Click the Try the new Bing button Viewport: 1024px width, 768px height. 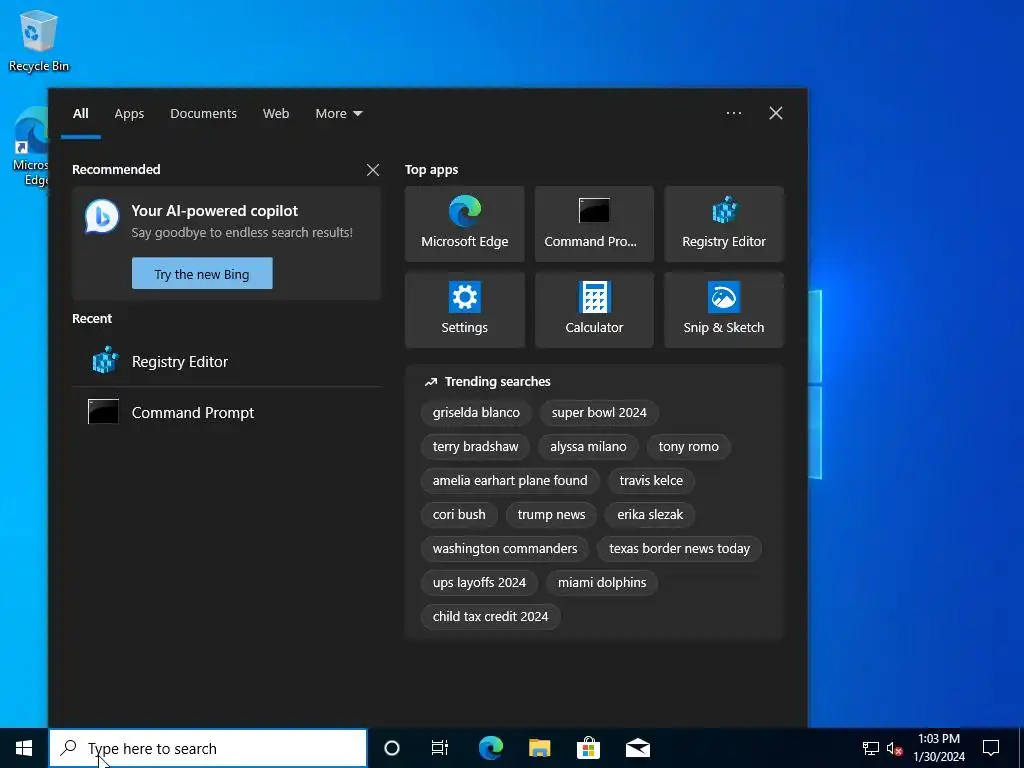click(202, 274)
